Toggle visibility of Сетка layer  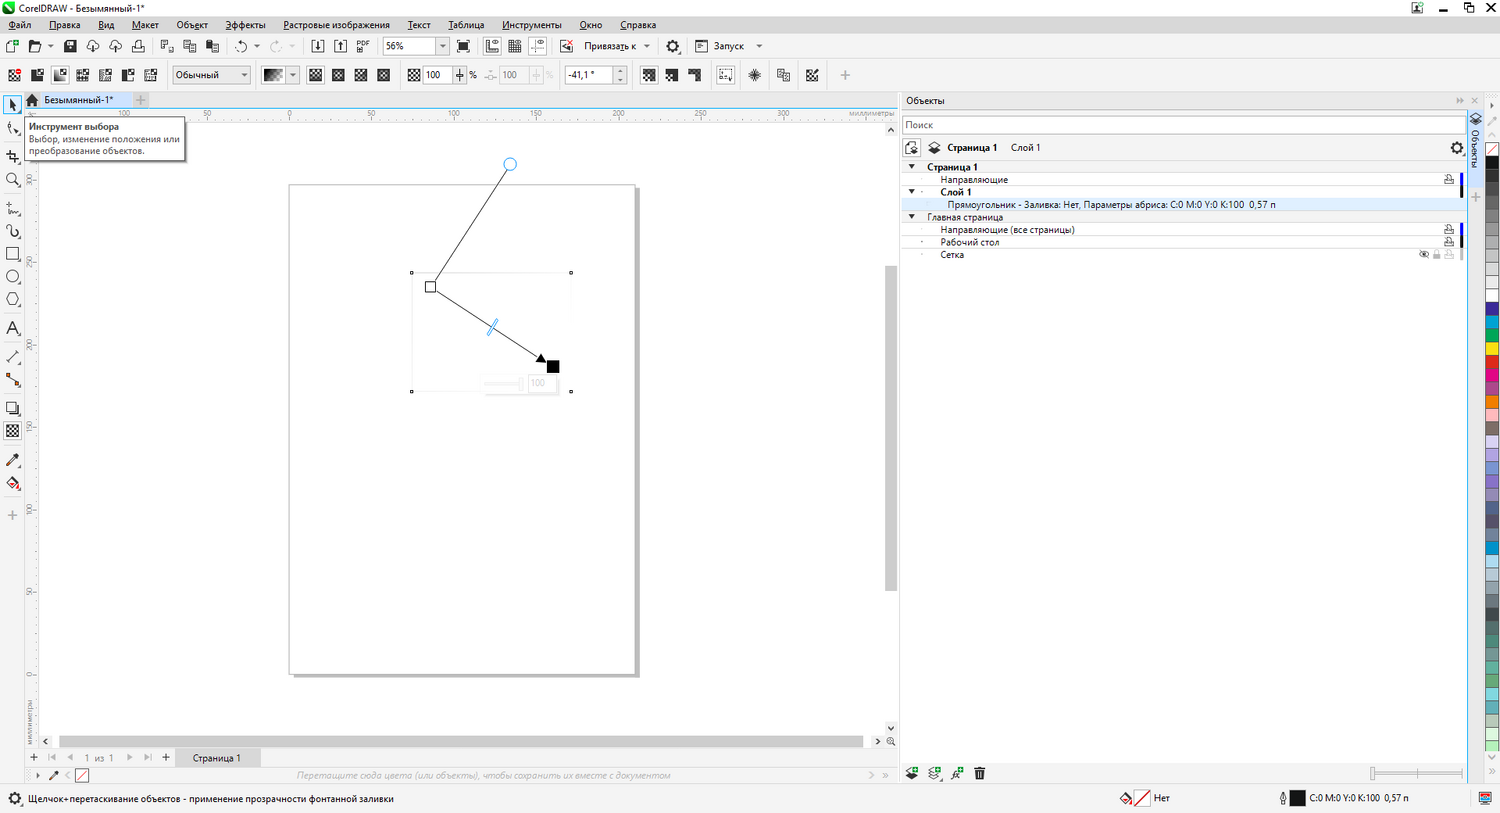[x=1424, y=255]
